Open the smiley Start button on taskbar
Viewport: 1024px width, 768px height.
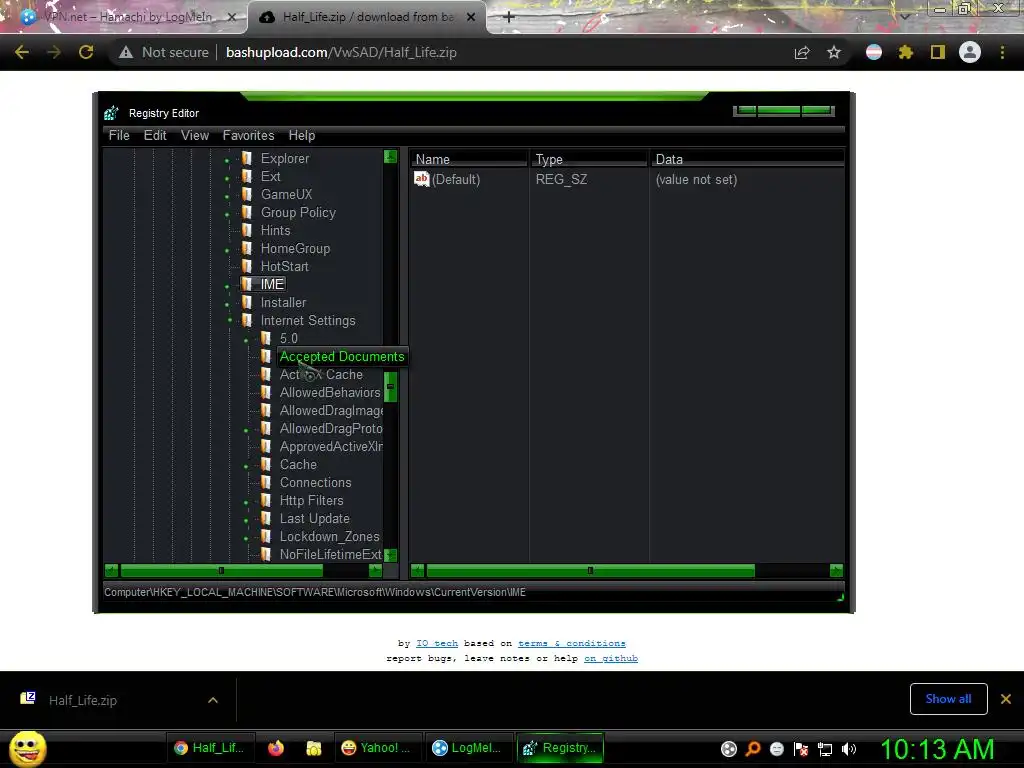[x=28, y=748]
